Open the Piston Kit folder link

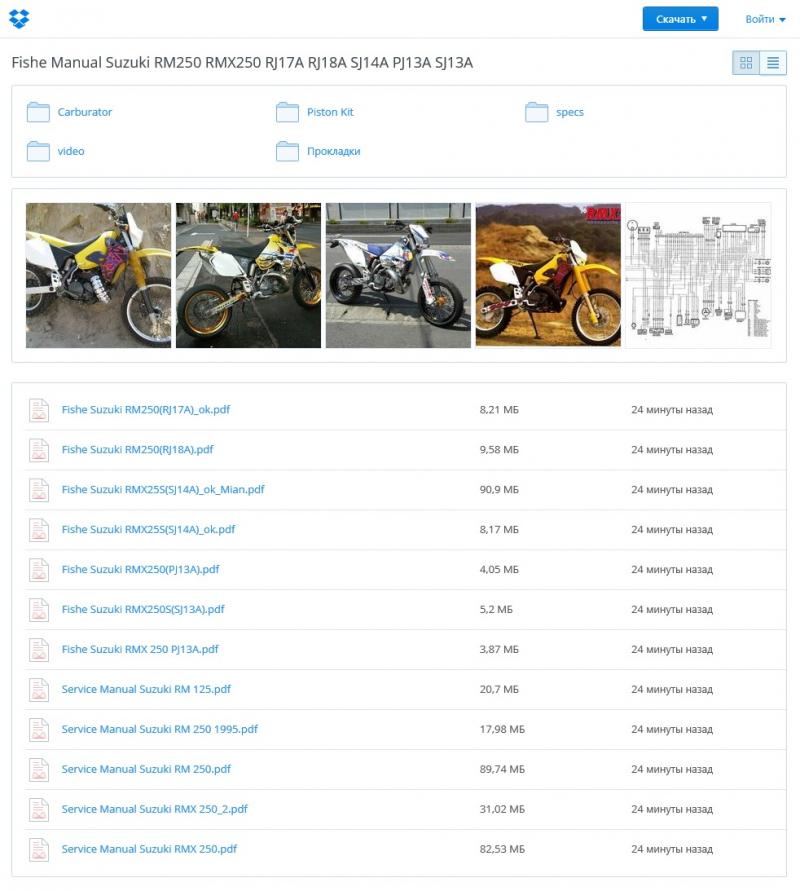tap(330, 112)
